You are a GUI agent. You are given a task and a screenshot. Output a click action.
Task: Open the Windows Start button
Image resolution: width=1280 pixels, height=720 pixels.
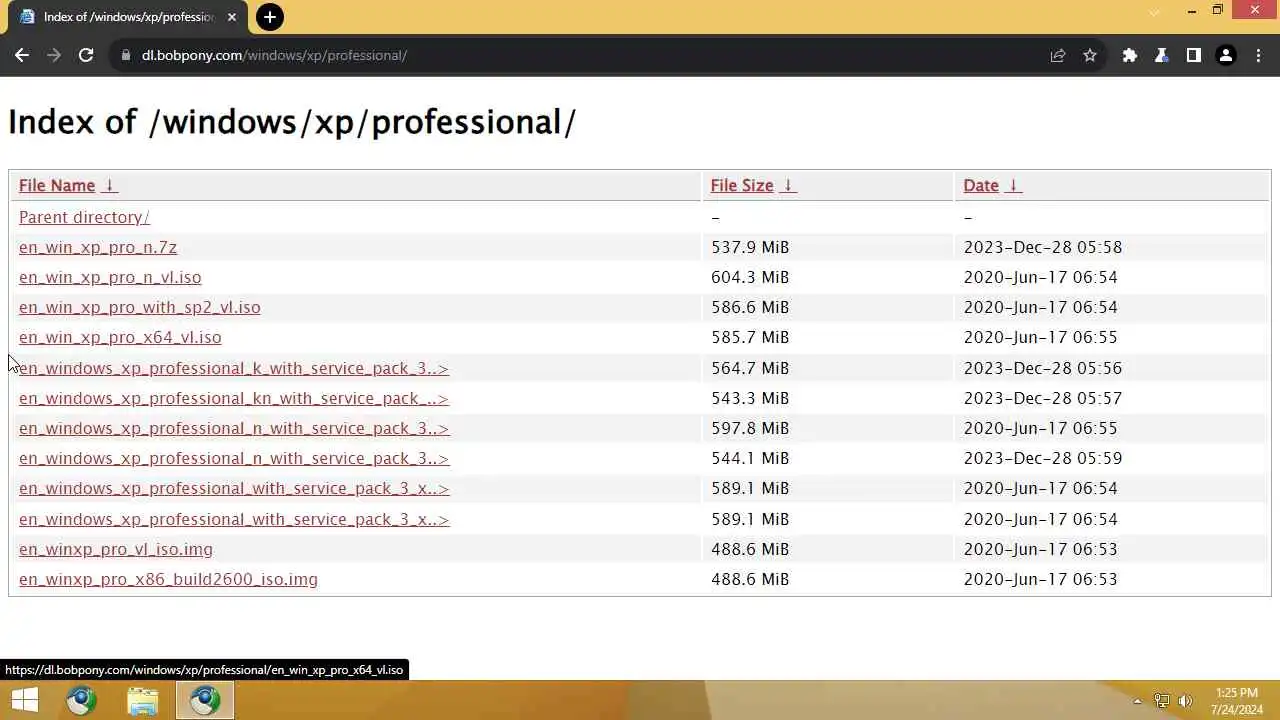tap(24, 701)
